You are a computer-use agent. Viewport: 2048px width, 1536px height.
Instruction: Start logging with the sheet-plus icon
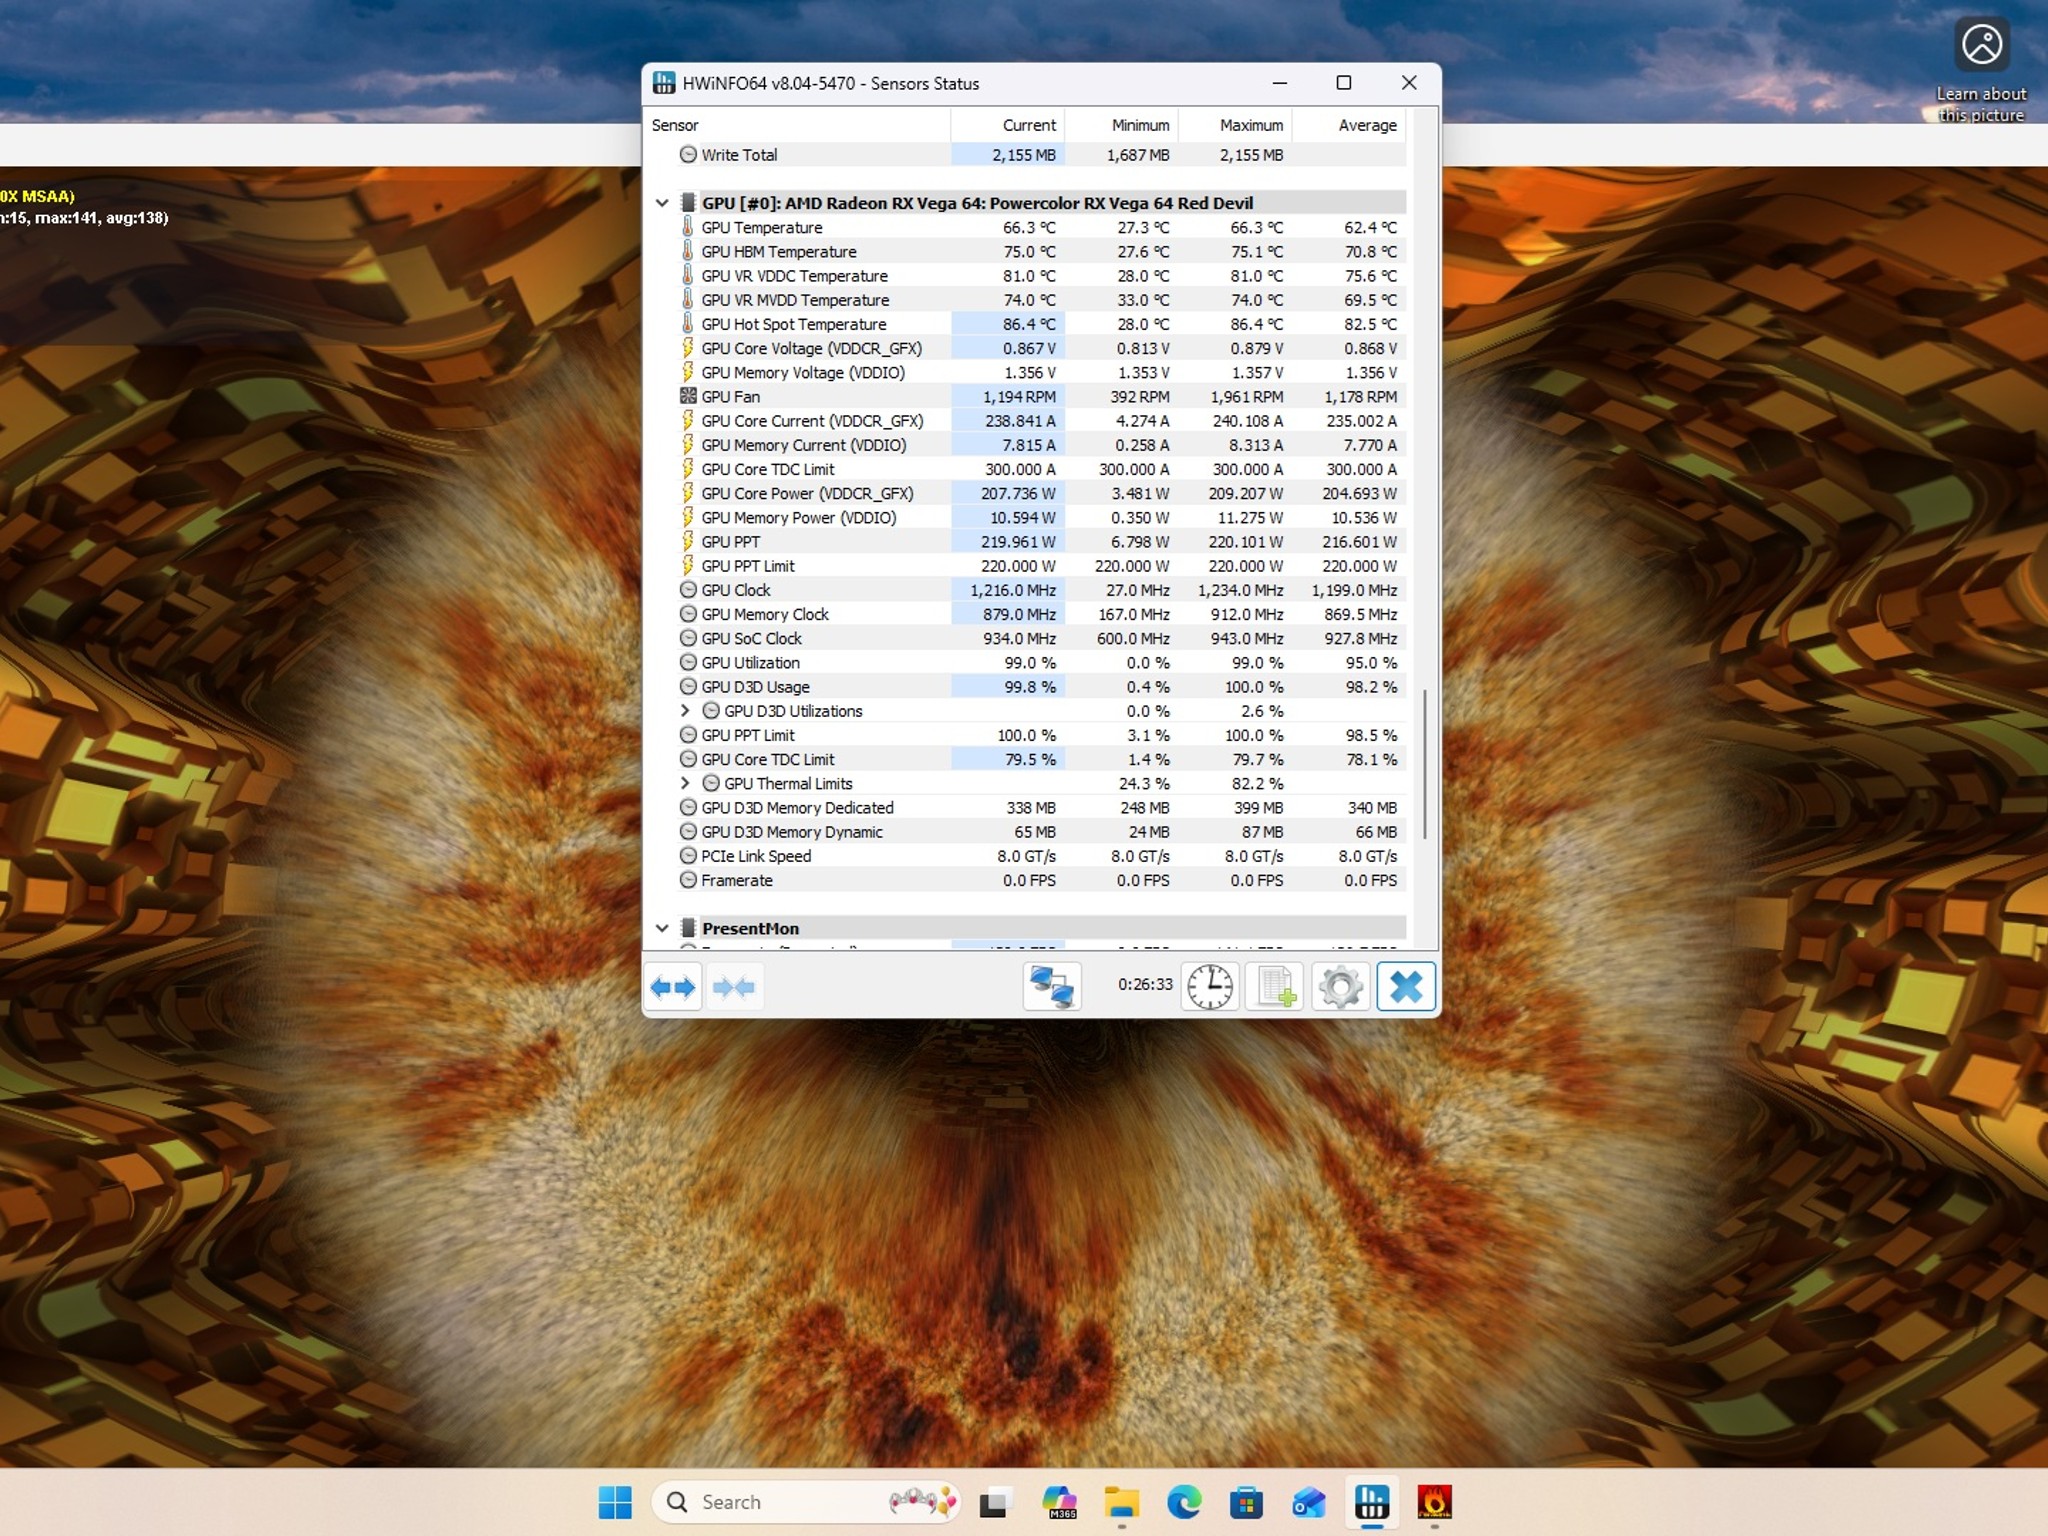[x=1275, y=986]
